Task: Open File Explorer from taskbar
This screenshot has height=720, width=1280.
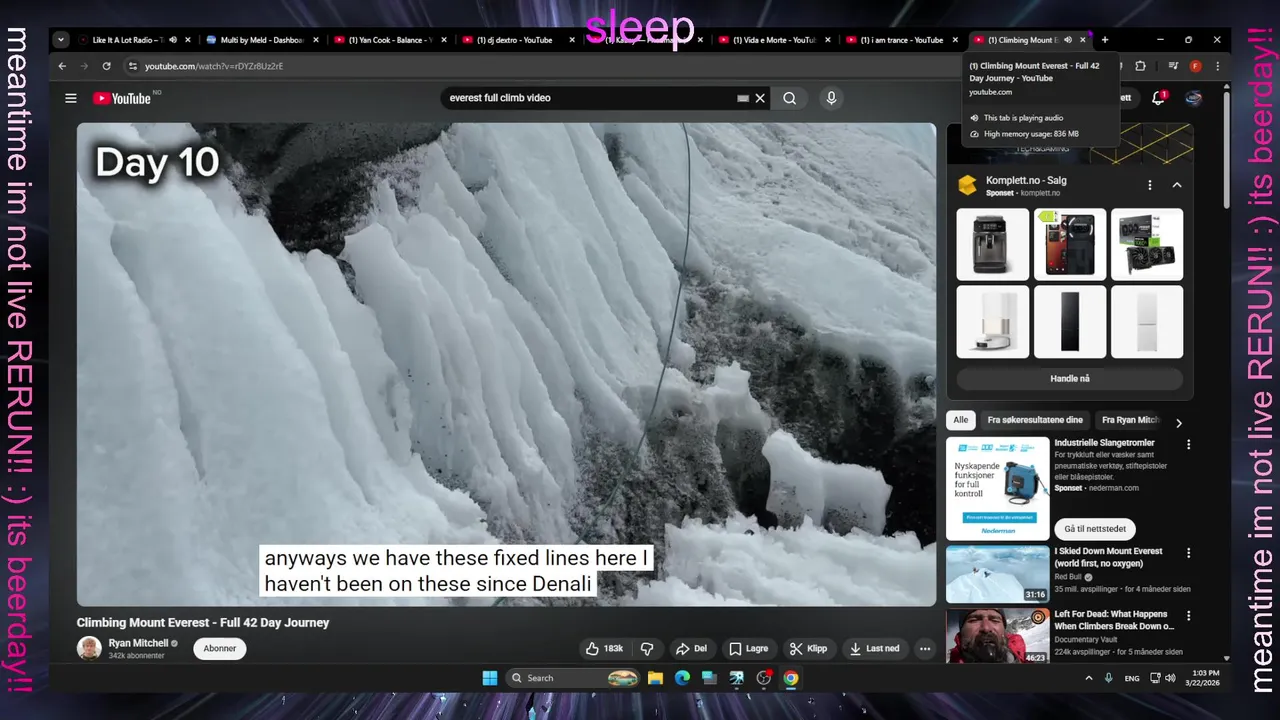Action: (655, 678)
